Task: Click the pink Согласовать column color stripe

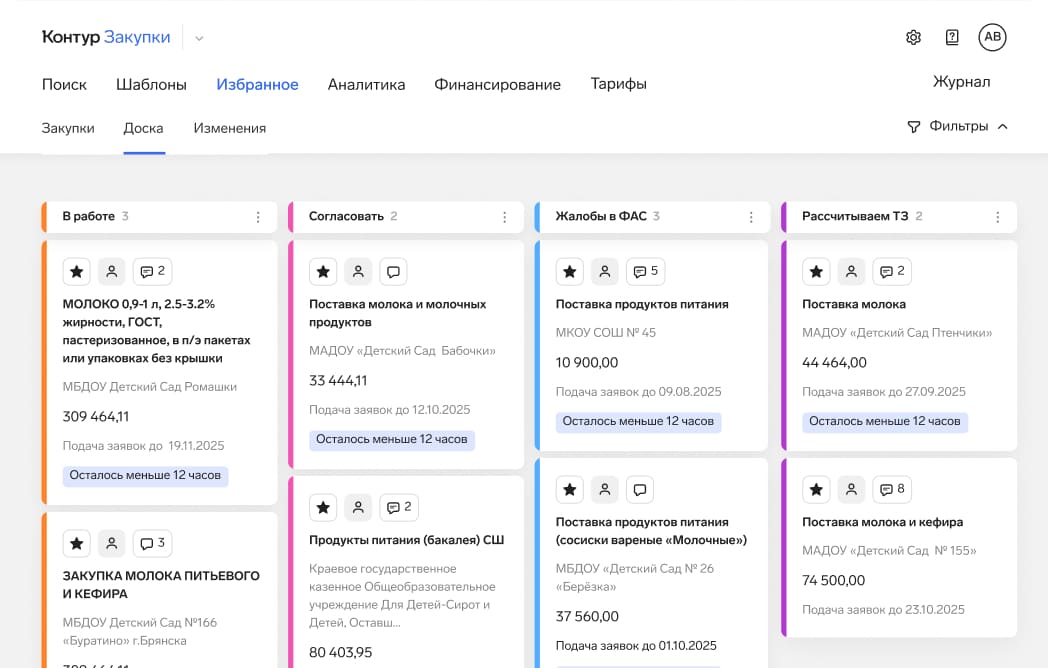Action: click(291, 217)
